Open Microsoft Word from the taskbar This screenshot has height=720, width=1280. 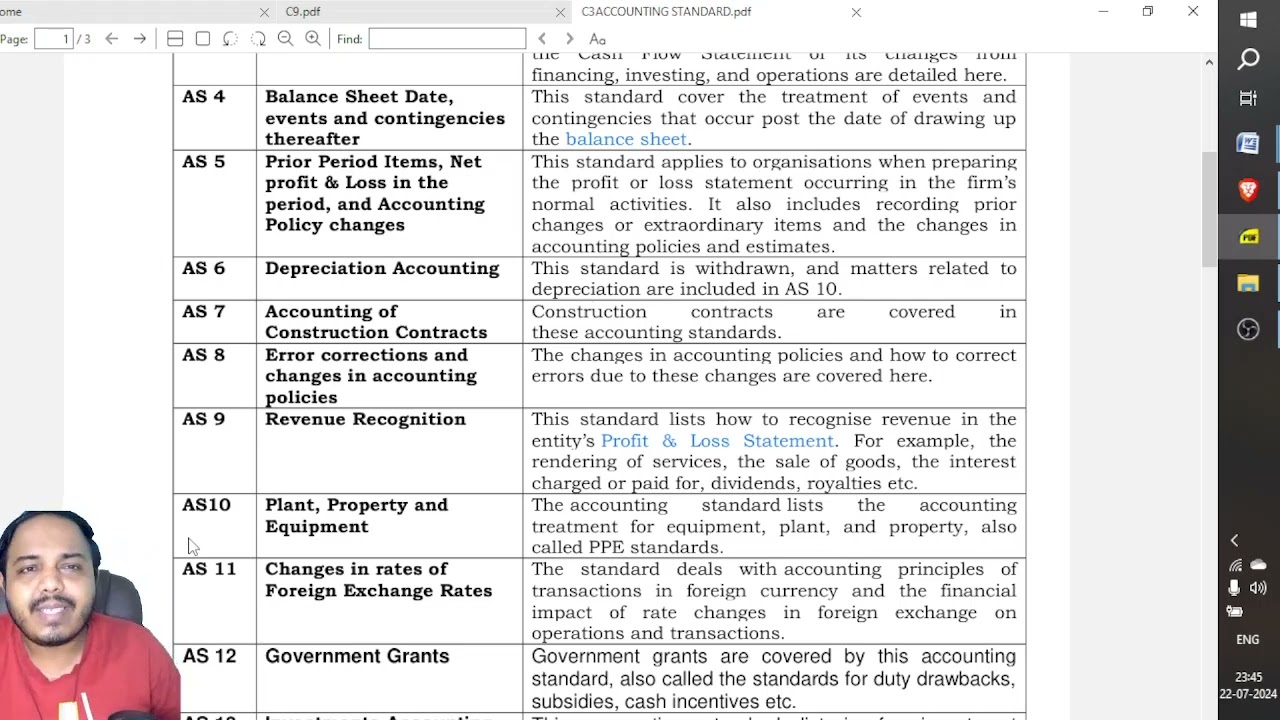click(x=1248, y=144)
